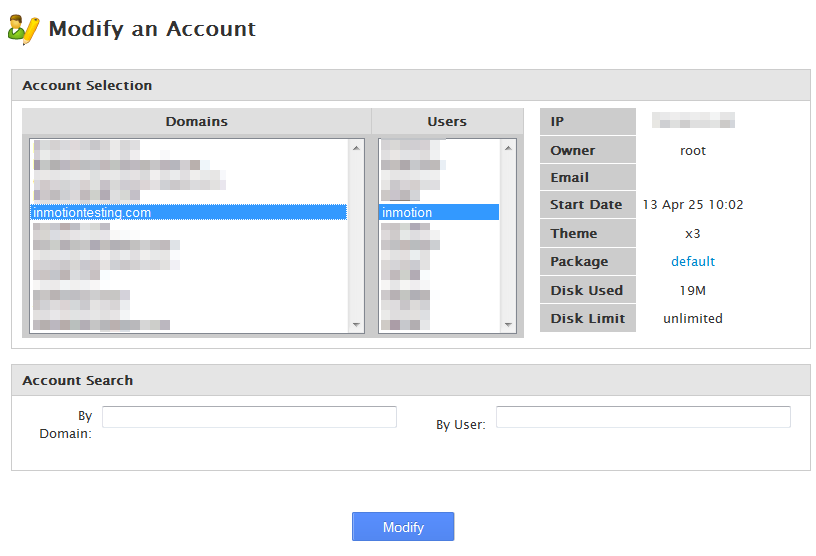Open the default package link
816x556 pixels.
(x=693, y=261)
